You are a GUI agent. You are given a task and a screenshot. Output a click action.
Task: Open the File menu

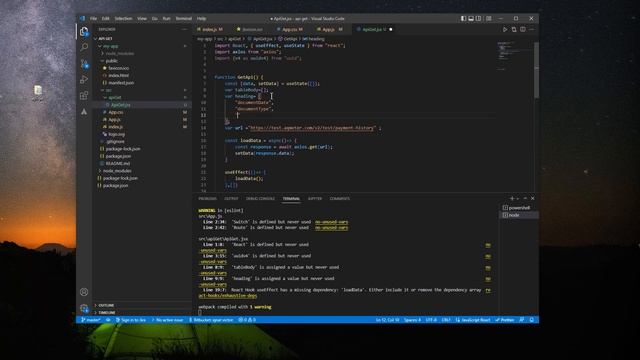[x=93, y=18]
